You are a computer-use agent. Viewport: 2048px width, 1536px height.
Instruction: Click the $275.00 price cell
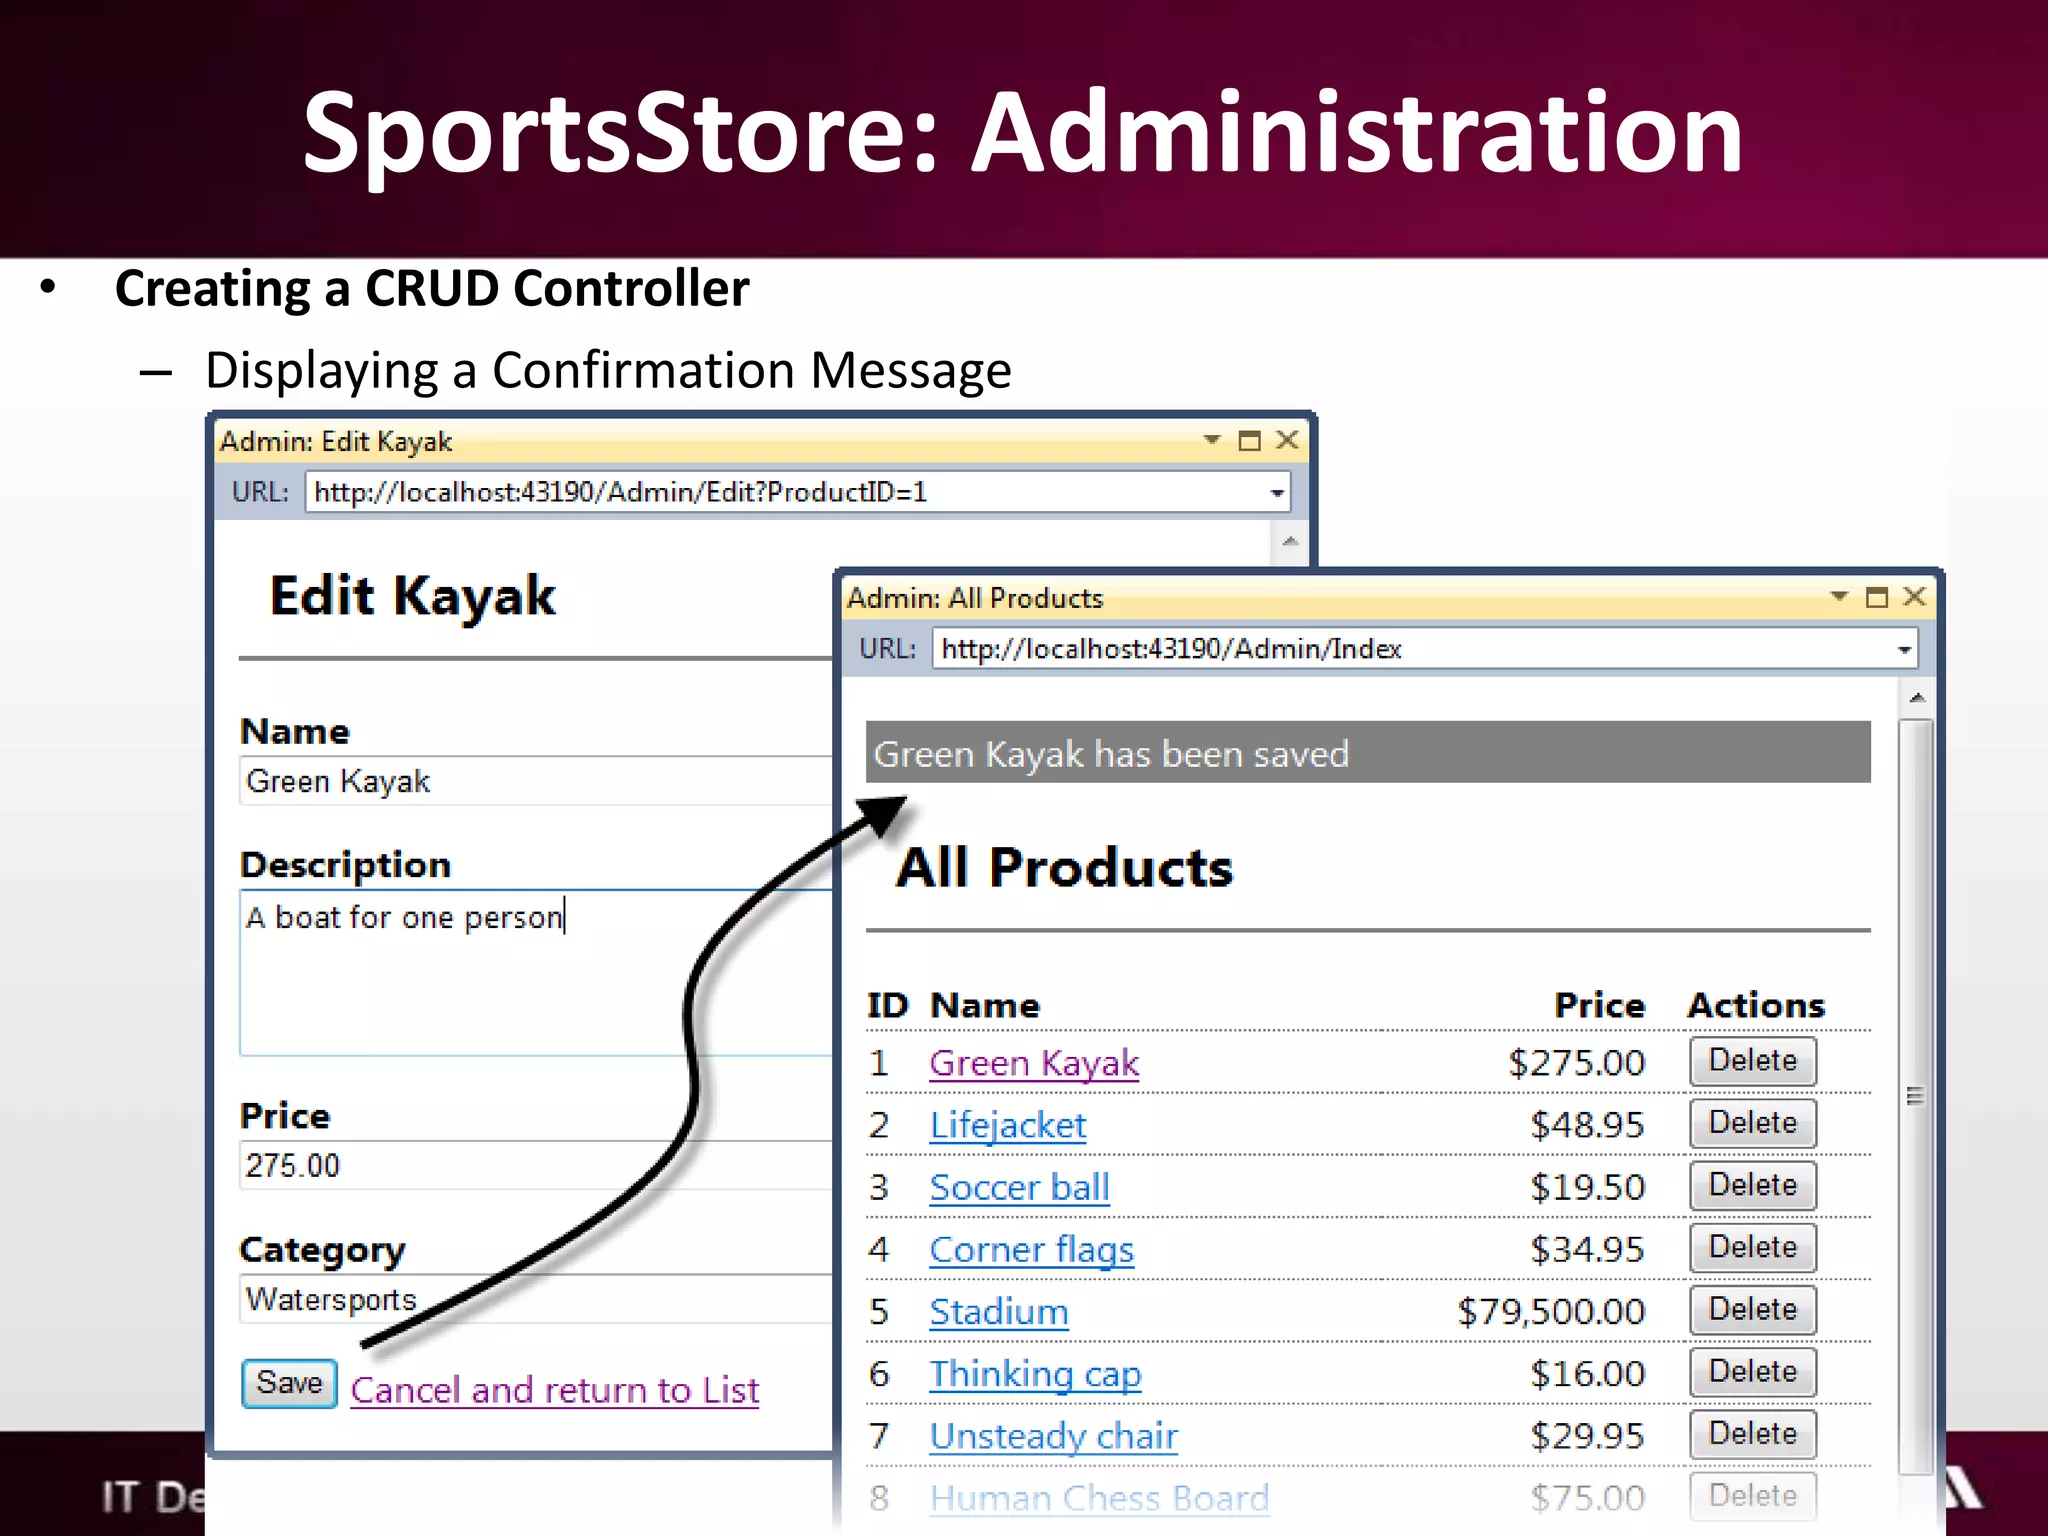[x=1576, y=1063]
